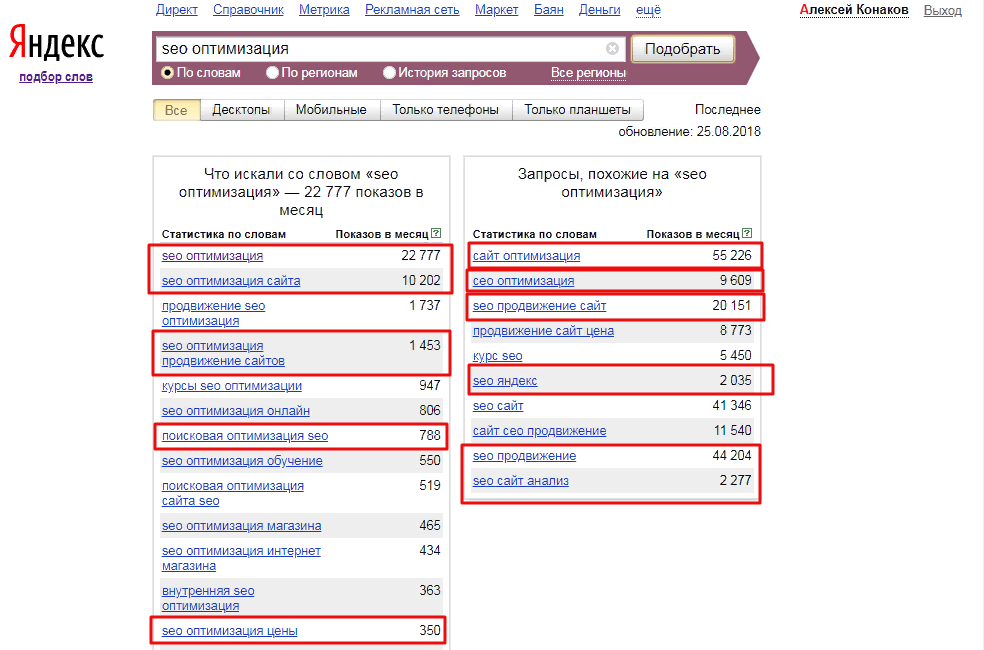The width and height of the screenshot is (984, 650).
Task: Open the 'поисковая оптимизация сайта seo' query link
Action: tap(232, 493)
